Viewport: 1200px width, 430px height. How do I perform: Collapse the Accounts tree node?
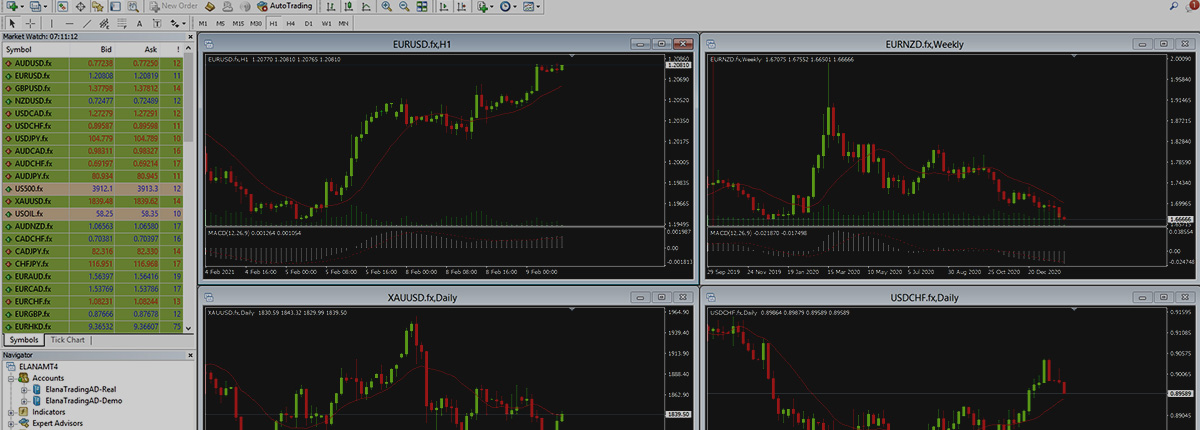pos(12,378)
